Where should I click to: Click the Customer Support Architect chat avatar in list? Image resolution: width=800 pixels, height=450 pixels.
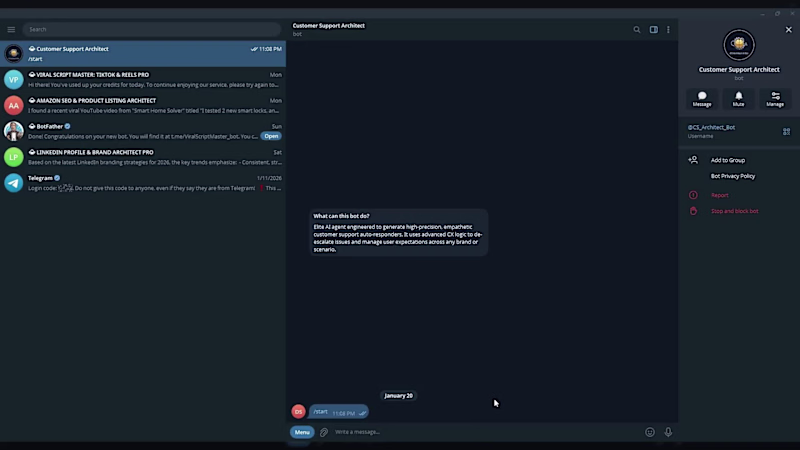(14, 54)
